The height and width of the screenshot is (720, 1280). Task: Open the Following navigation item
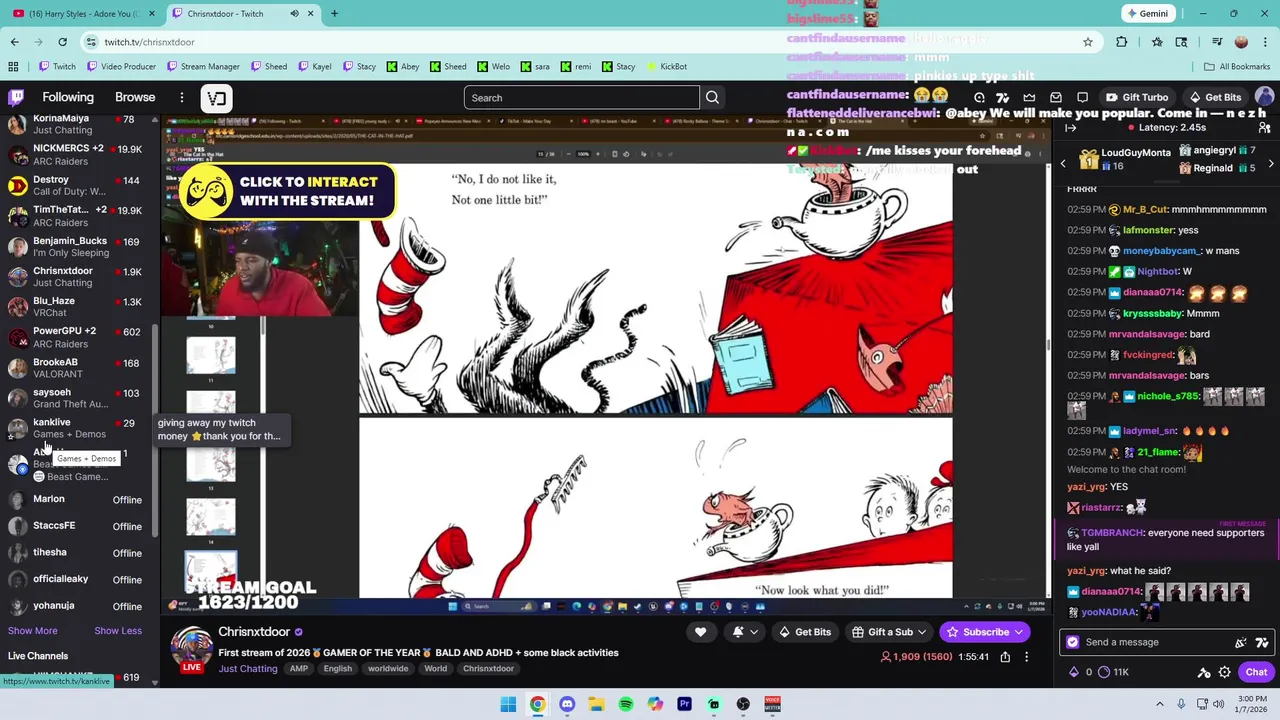68,97
